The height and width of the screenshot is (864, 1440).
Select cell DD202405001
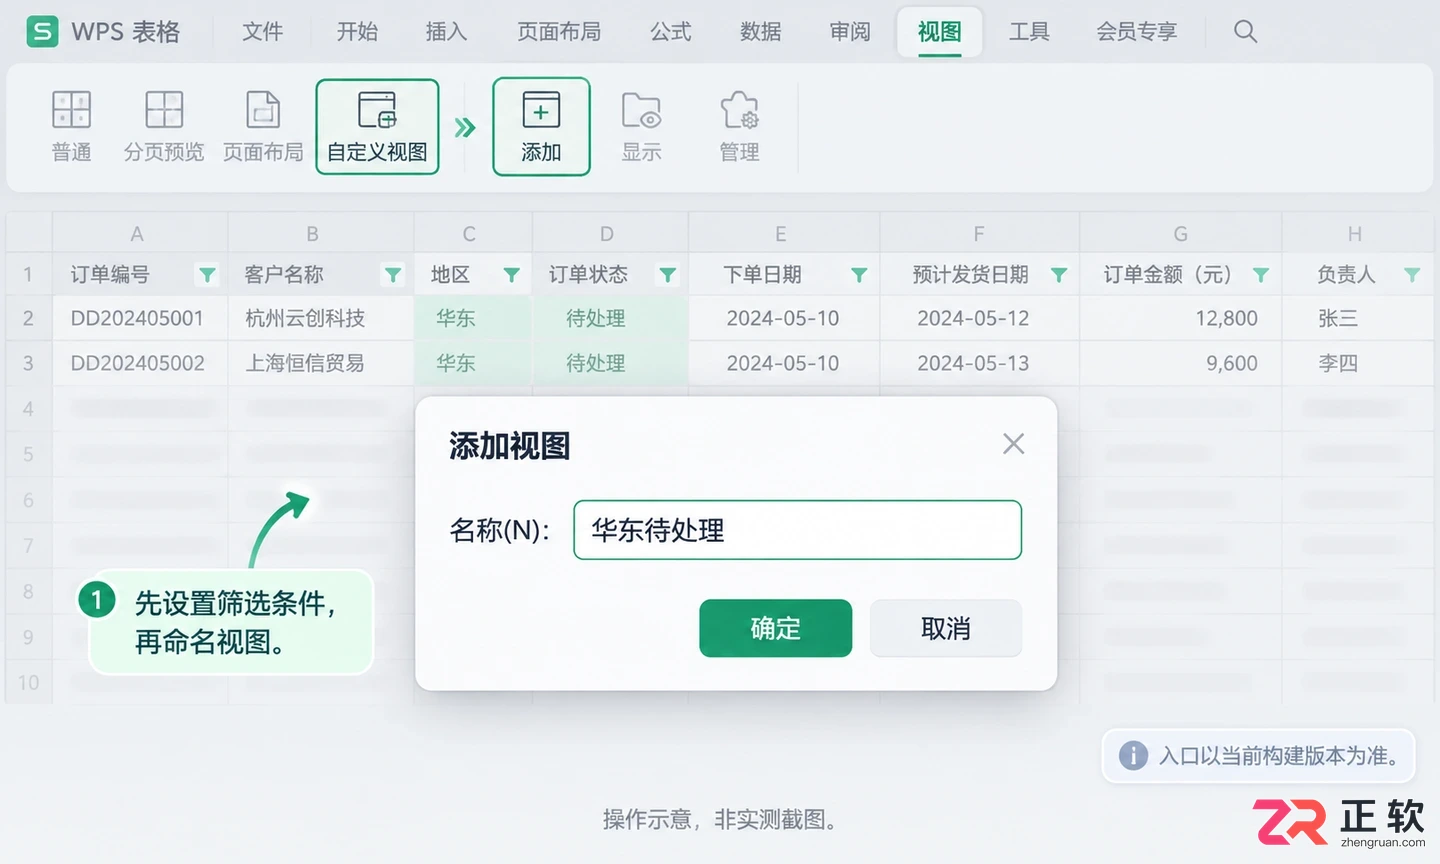pyautogui.click(x=140, y=318)
